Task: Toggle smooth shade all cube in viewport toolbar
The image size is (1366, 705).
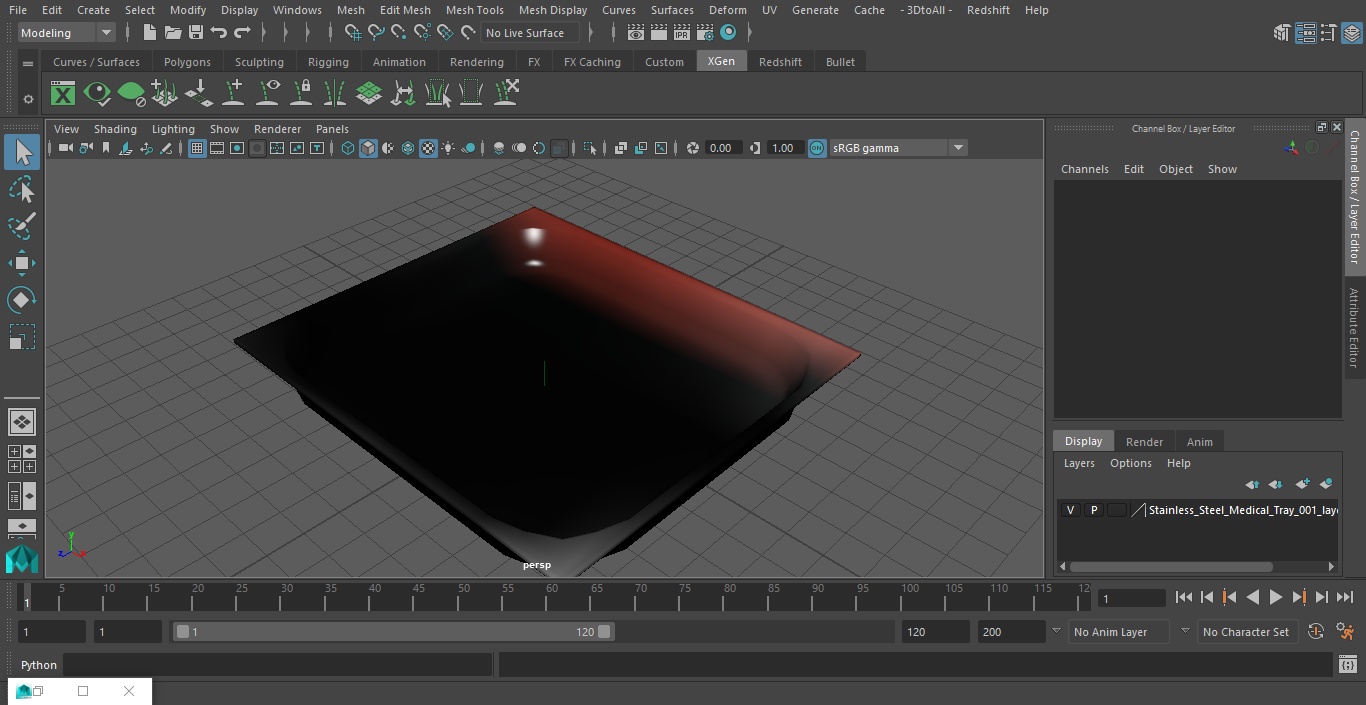Action: point(368,148)
